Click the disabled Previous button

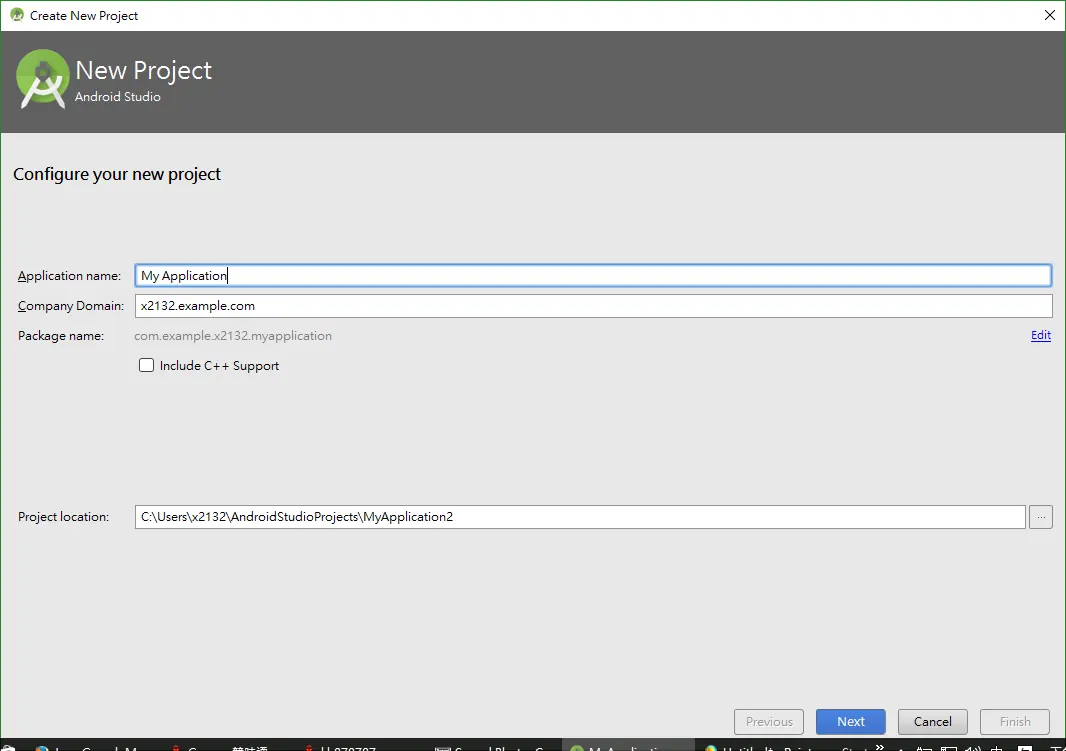point(768,721)
